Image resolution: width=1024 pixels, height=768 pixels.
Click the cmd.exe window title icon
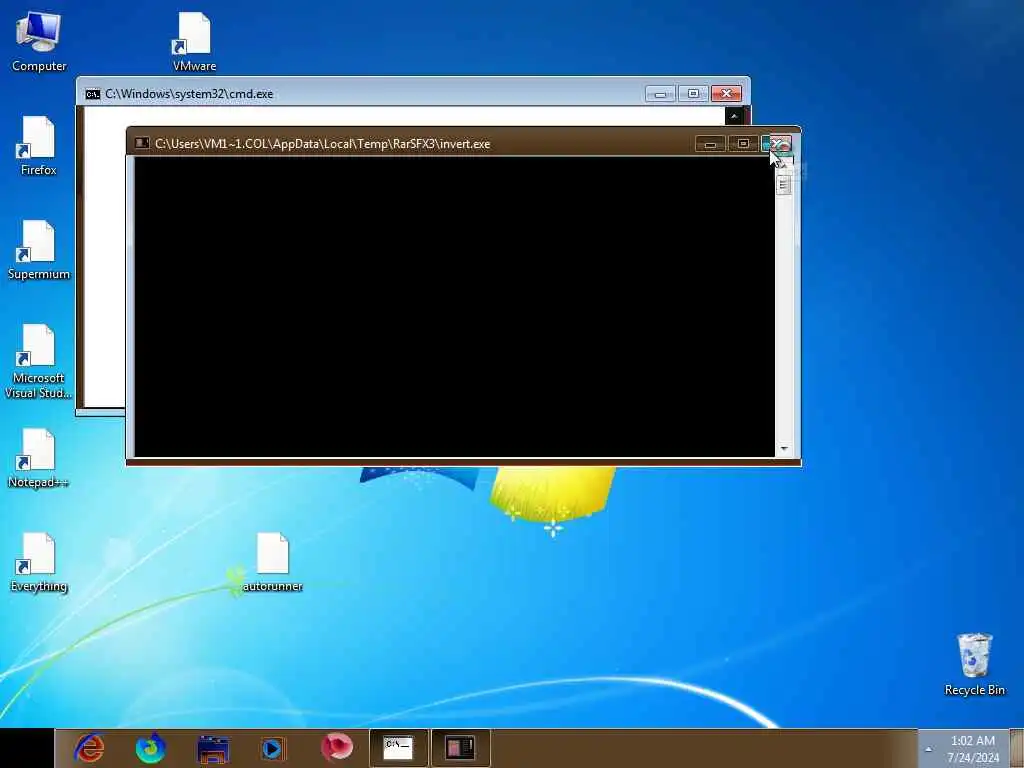pos(93,93)
